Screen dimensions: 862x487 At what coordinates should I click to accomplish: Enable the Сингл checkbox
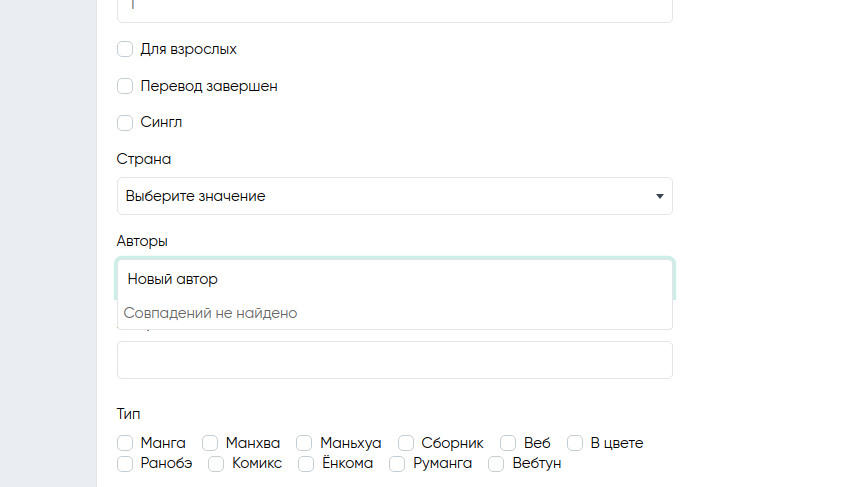pyautogui.click(x=125, y=122)
